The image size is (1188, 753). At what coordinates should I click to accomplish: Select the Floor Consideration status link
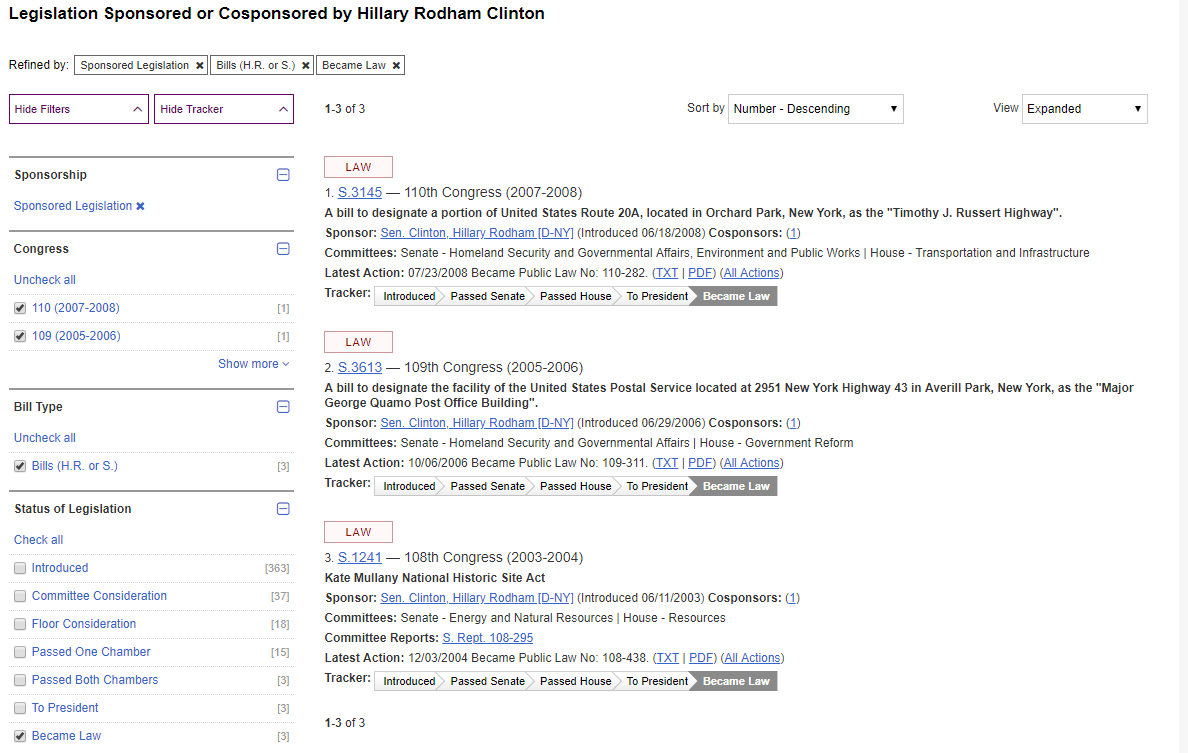tap(84, 624)
